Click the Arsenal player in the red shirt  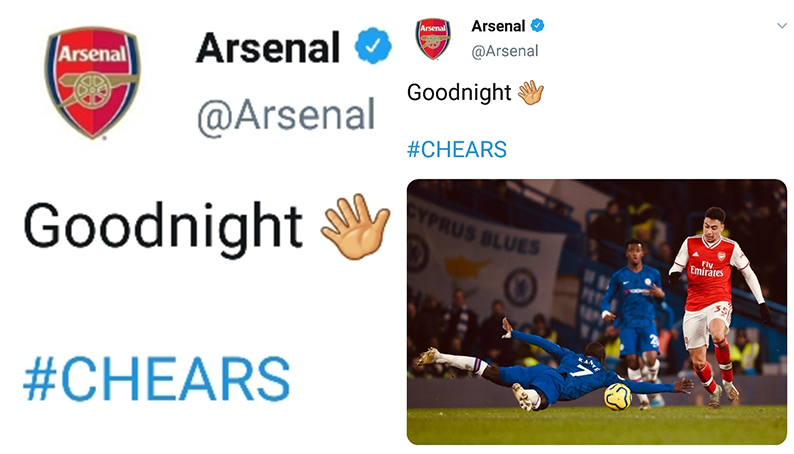coord(712,300)
